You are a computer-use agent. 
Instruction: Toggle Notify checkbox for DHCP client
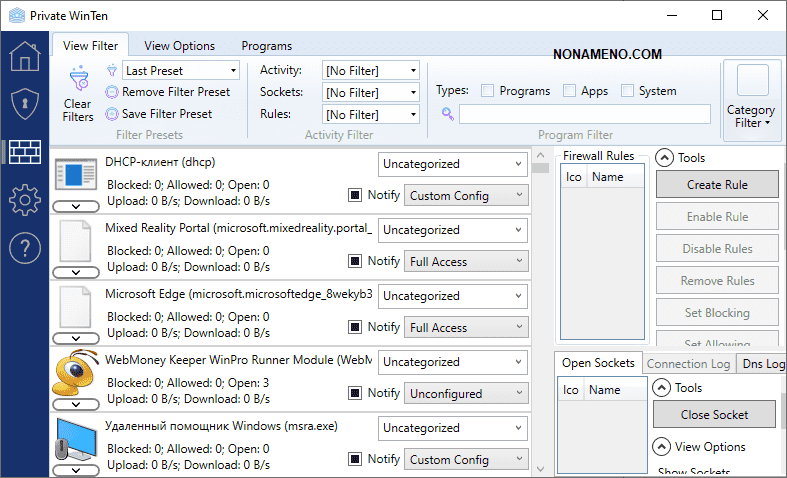point(355,195)
